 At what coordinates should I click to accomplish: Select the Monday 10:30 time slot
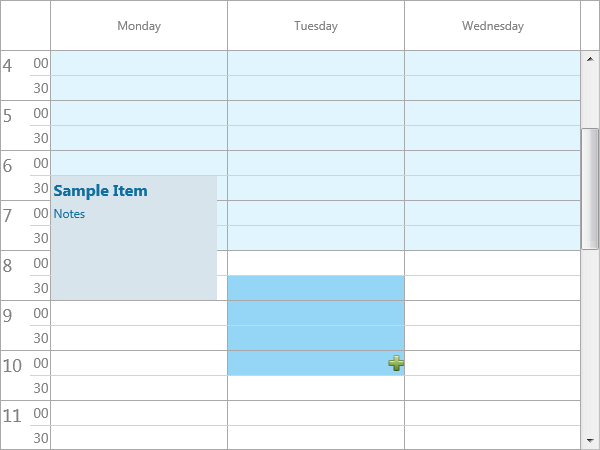click(x=139, y=388)
